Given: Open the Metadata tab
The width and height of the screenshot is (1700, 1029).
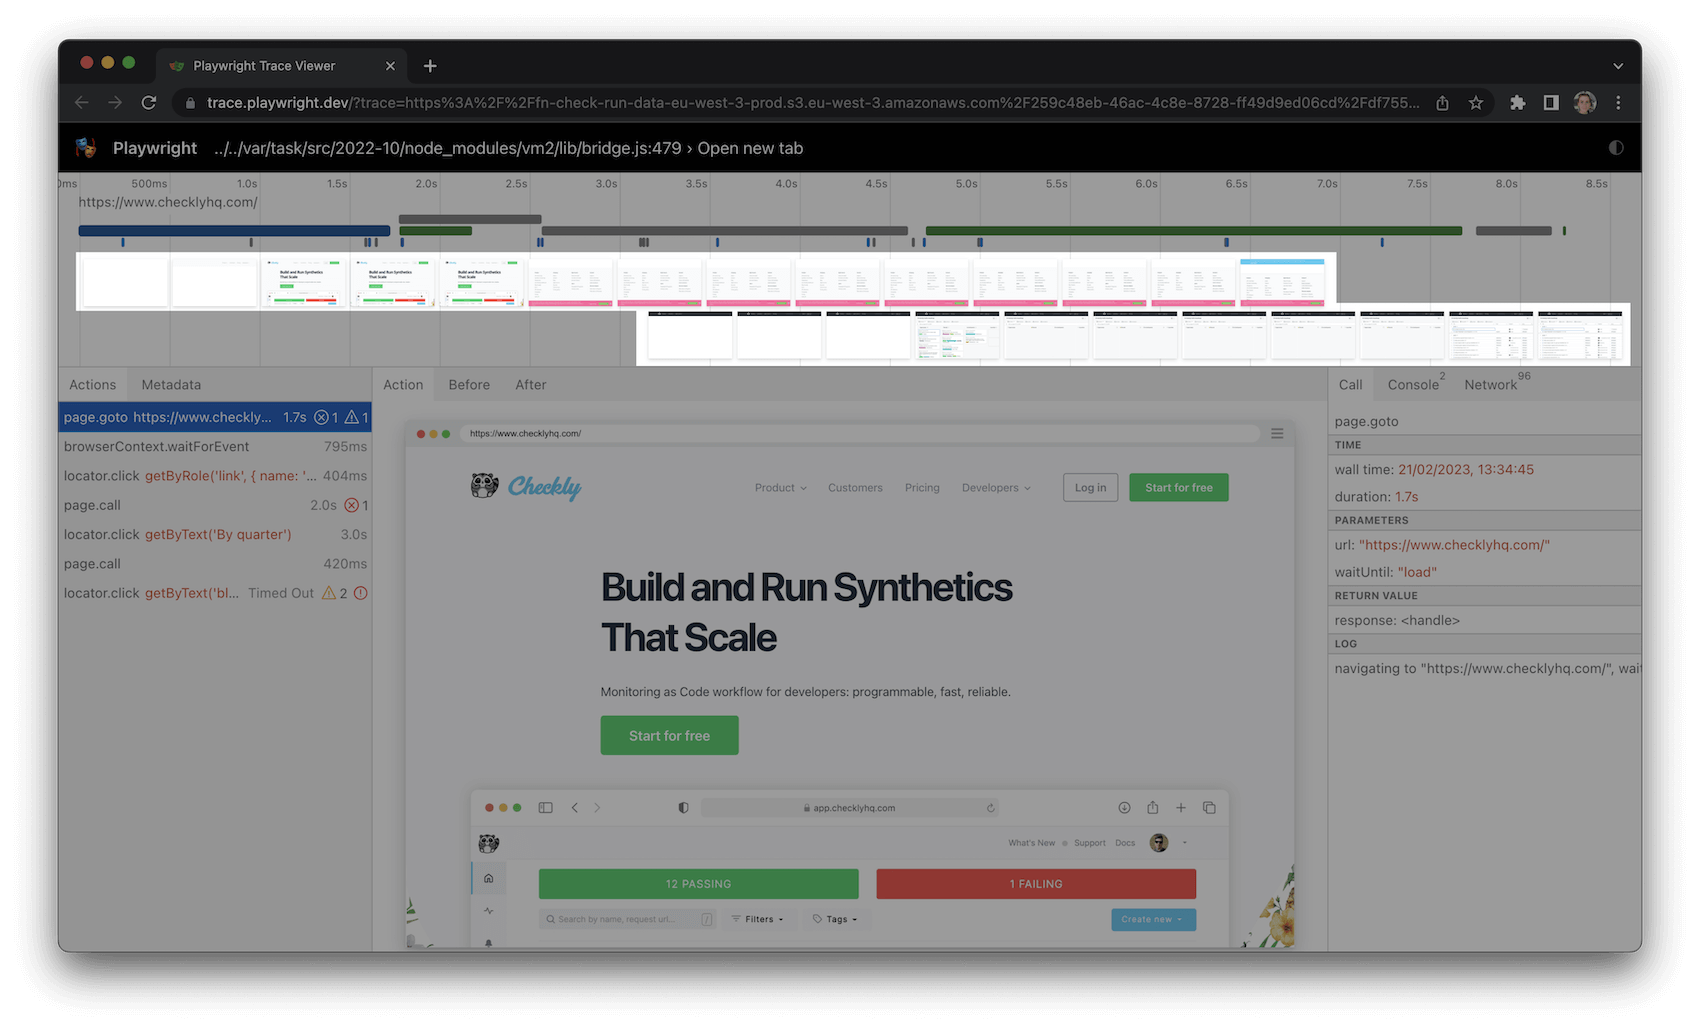Looking at the screenshot, I should [170, 384].
